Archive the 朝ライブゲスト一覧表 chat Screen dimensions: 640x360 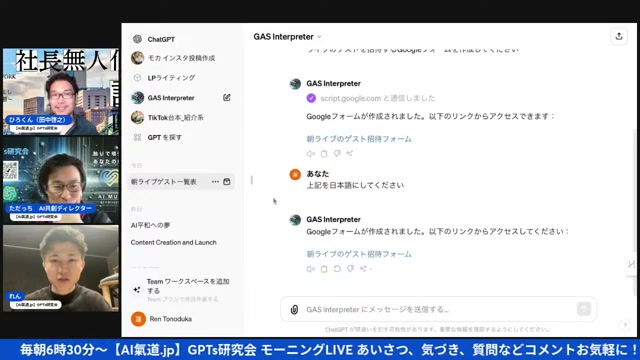click(227, 182)
